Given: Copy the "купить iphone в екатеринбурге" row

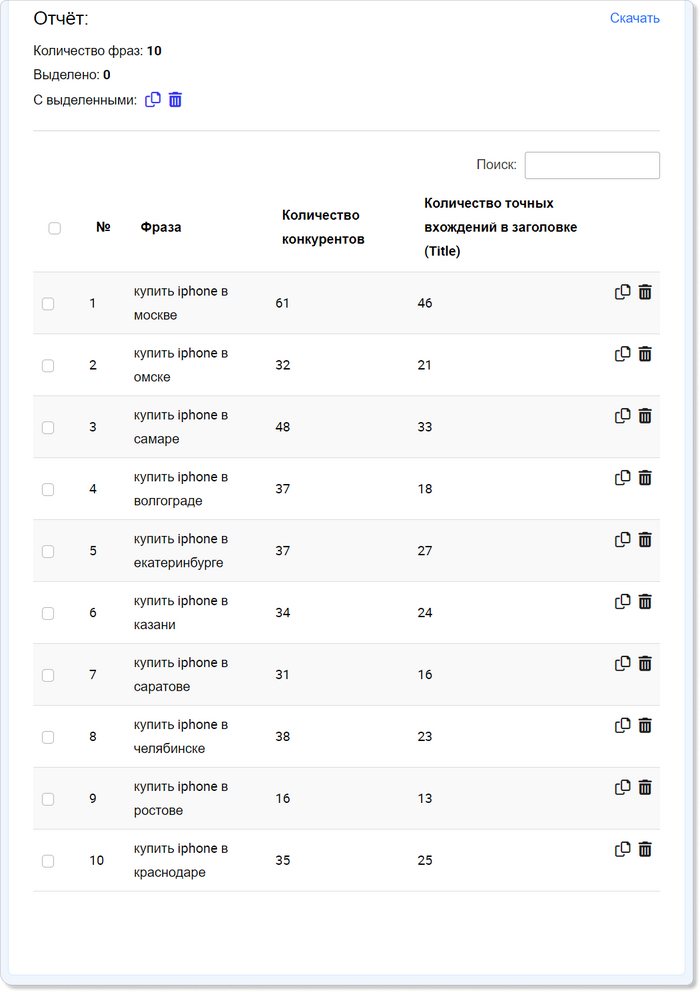Looking at the screenshot, I should pos(622,540).
